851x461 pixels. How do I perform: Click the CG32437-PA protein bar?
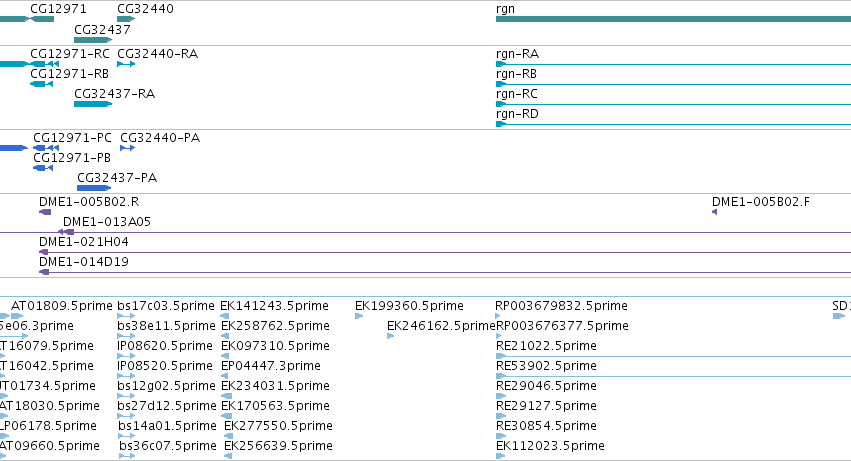(x=94, y=188)
